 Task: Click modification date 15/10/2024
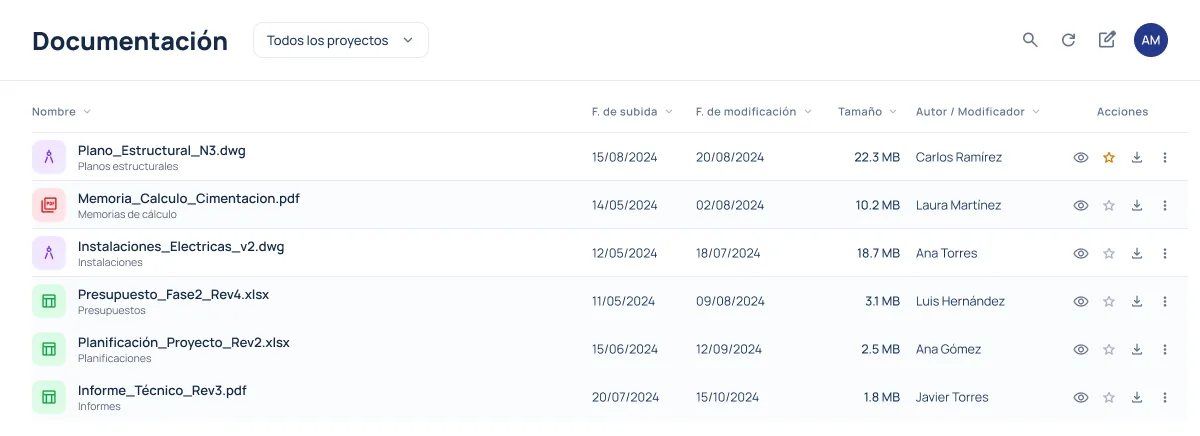730,397
